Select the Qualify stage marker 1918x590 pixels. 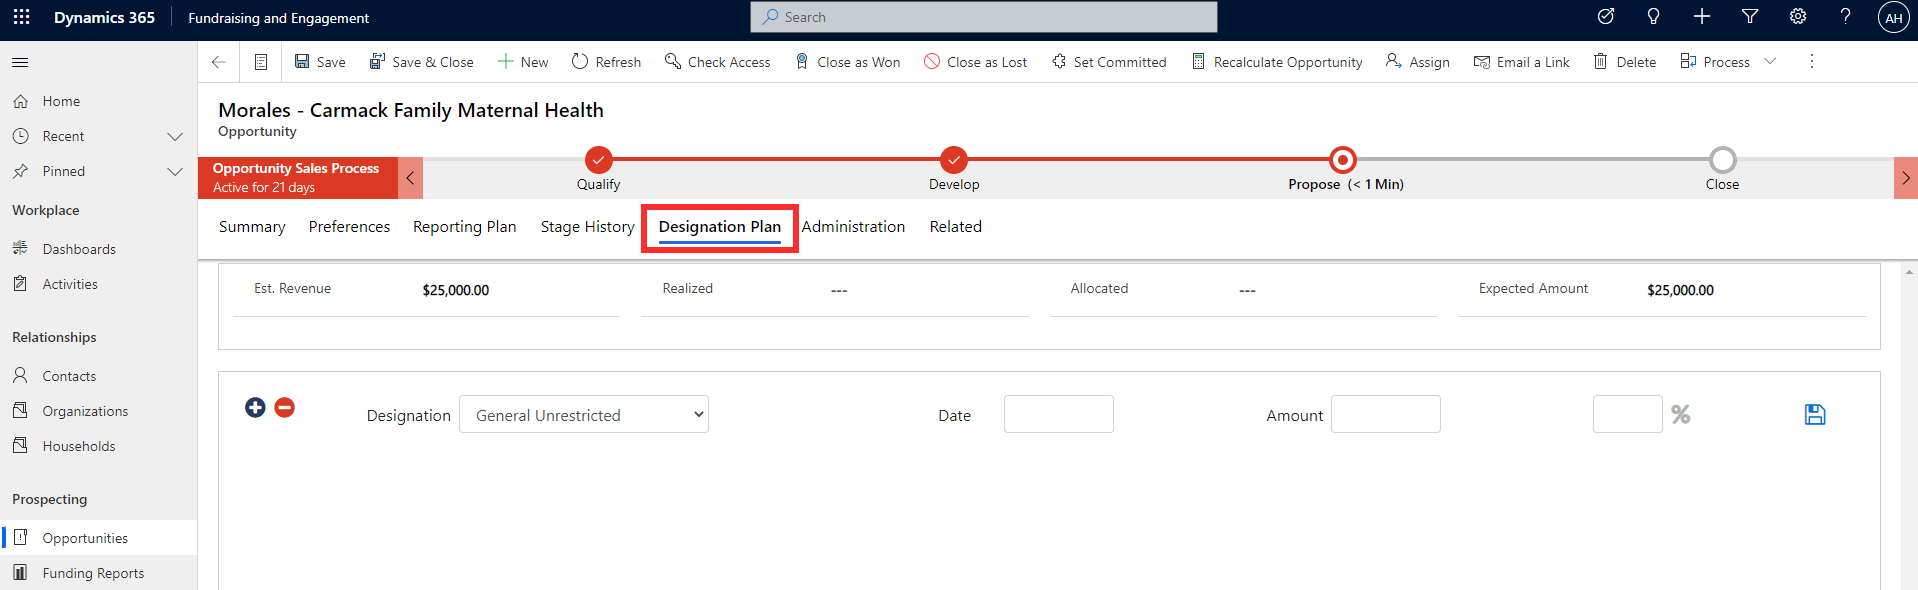pos(598,160)
